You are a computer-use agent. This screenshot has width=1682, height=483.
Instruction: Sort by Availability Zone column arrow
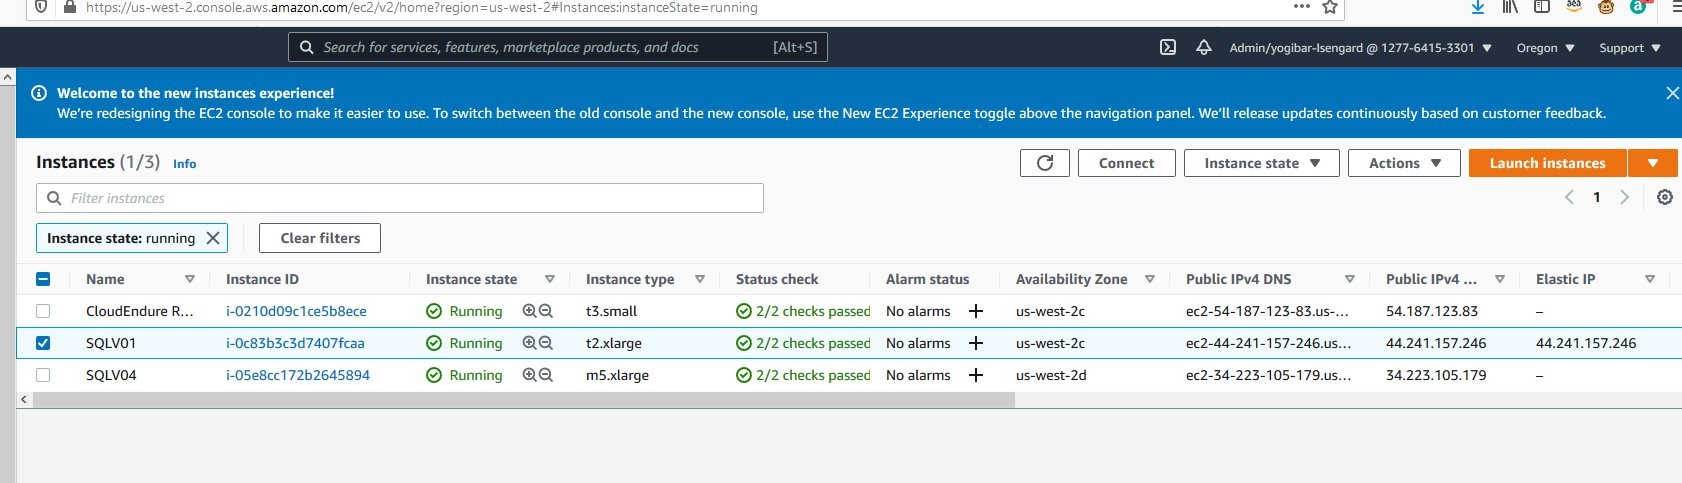coord(1150,279)
